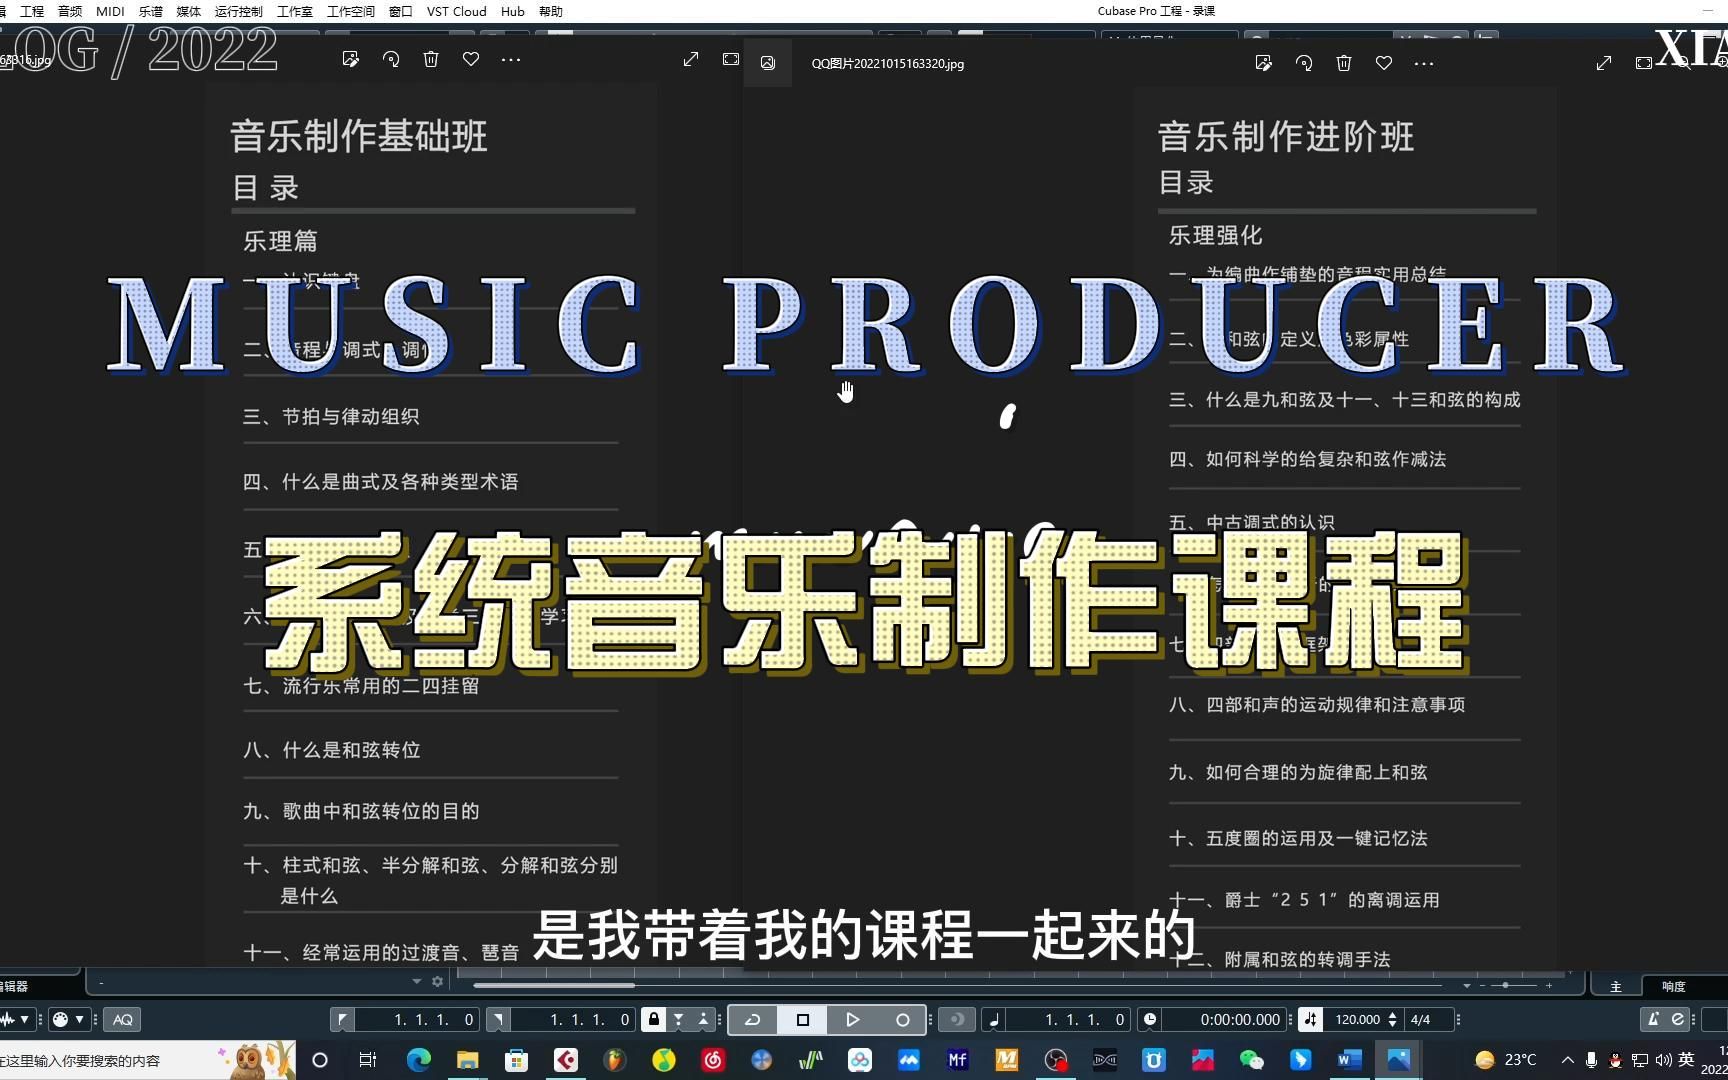Open File Explorer from taskbar
Image resolution: width=1728 pixels, height=1080 pixels.
click(467, 1060)
